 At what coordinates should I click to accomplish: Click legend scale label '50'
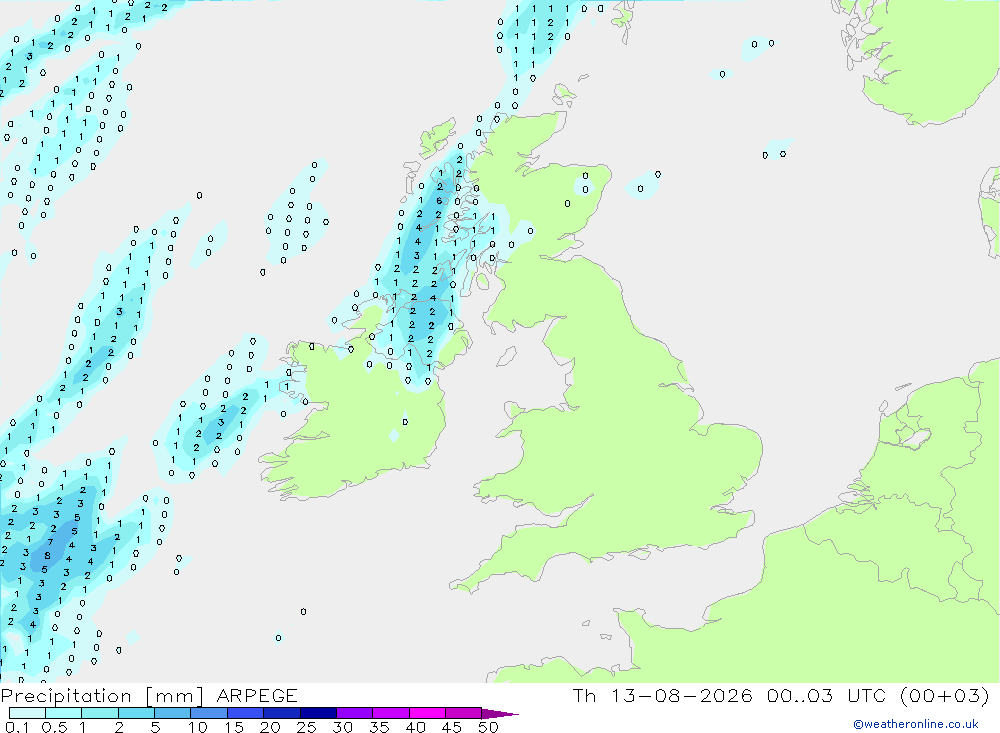point(488,727)
